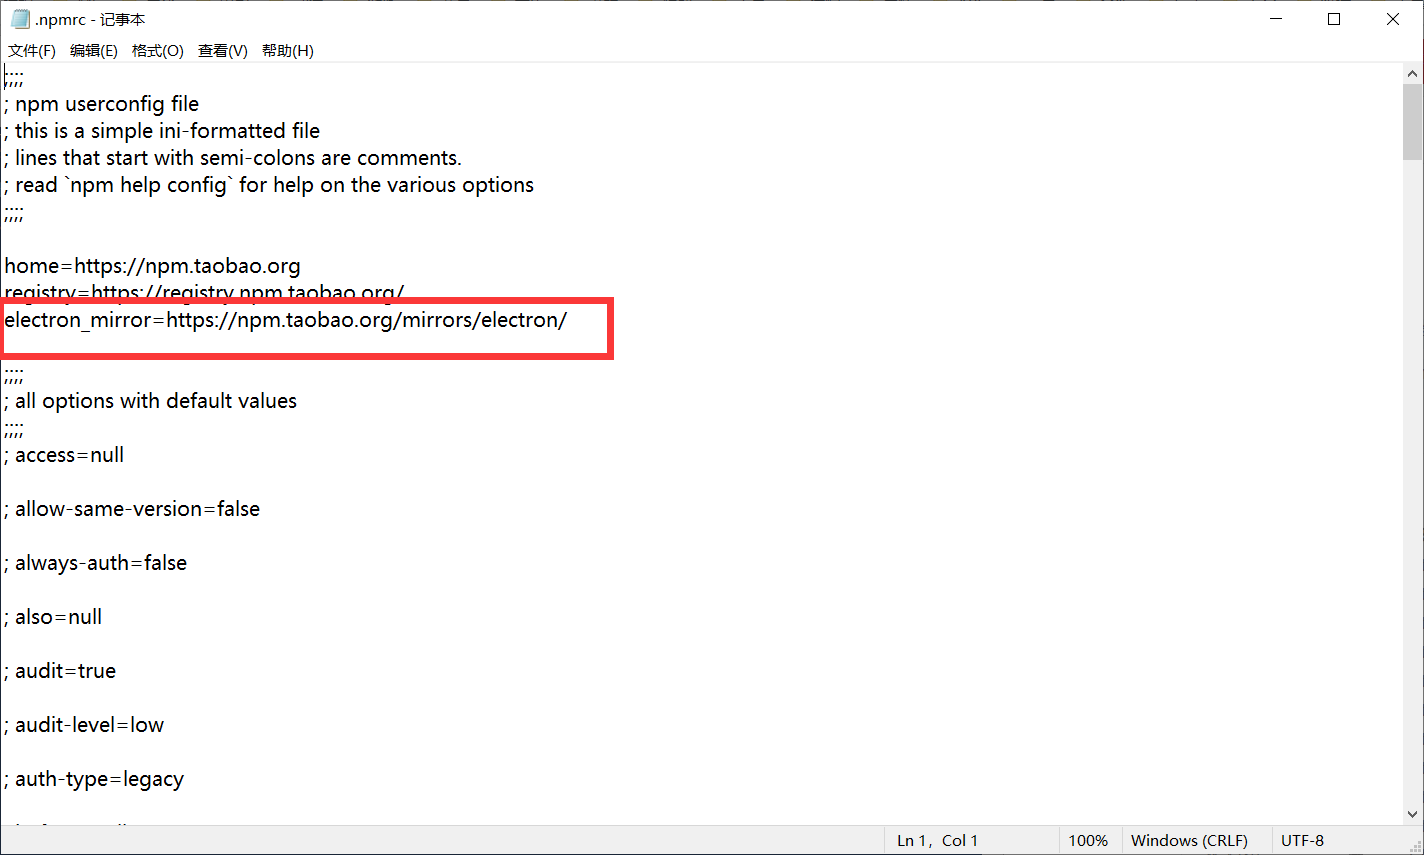Image resolution: width=1424 pixels, height=855 pixels.
Task: Open the 文件(F) menu
Action: [32, 51]
